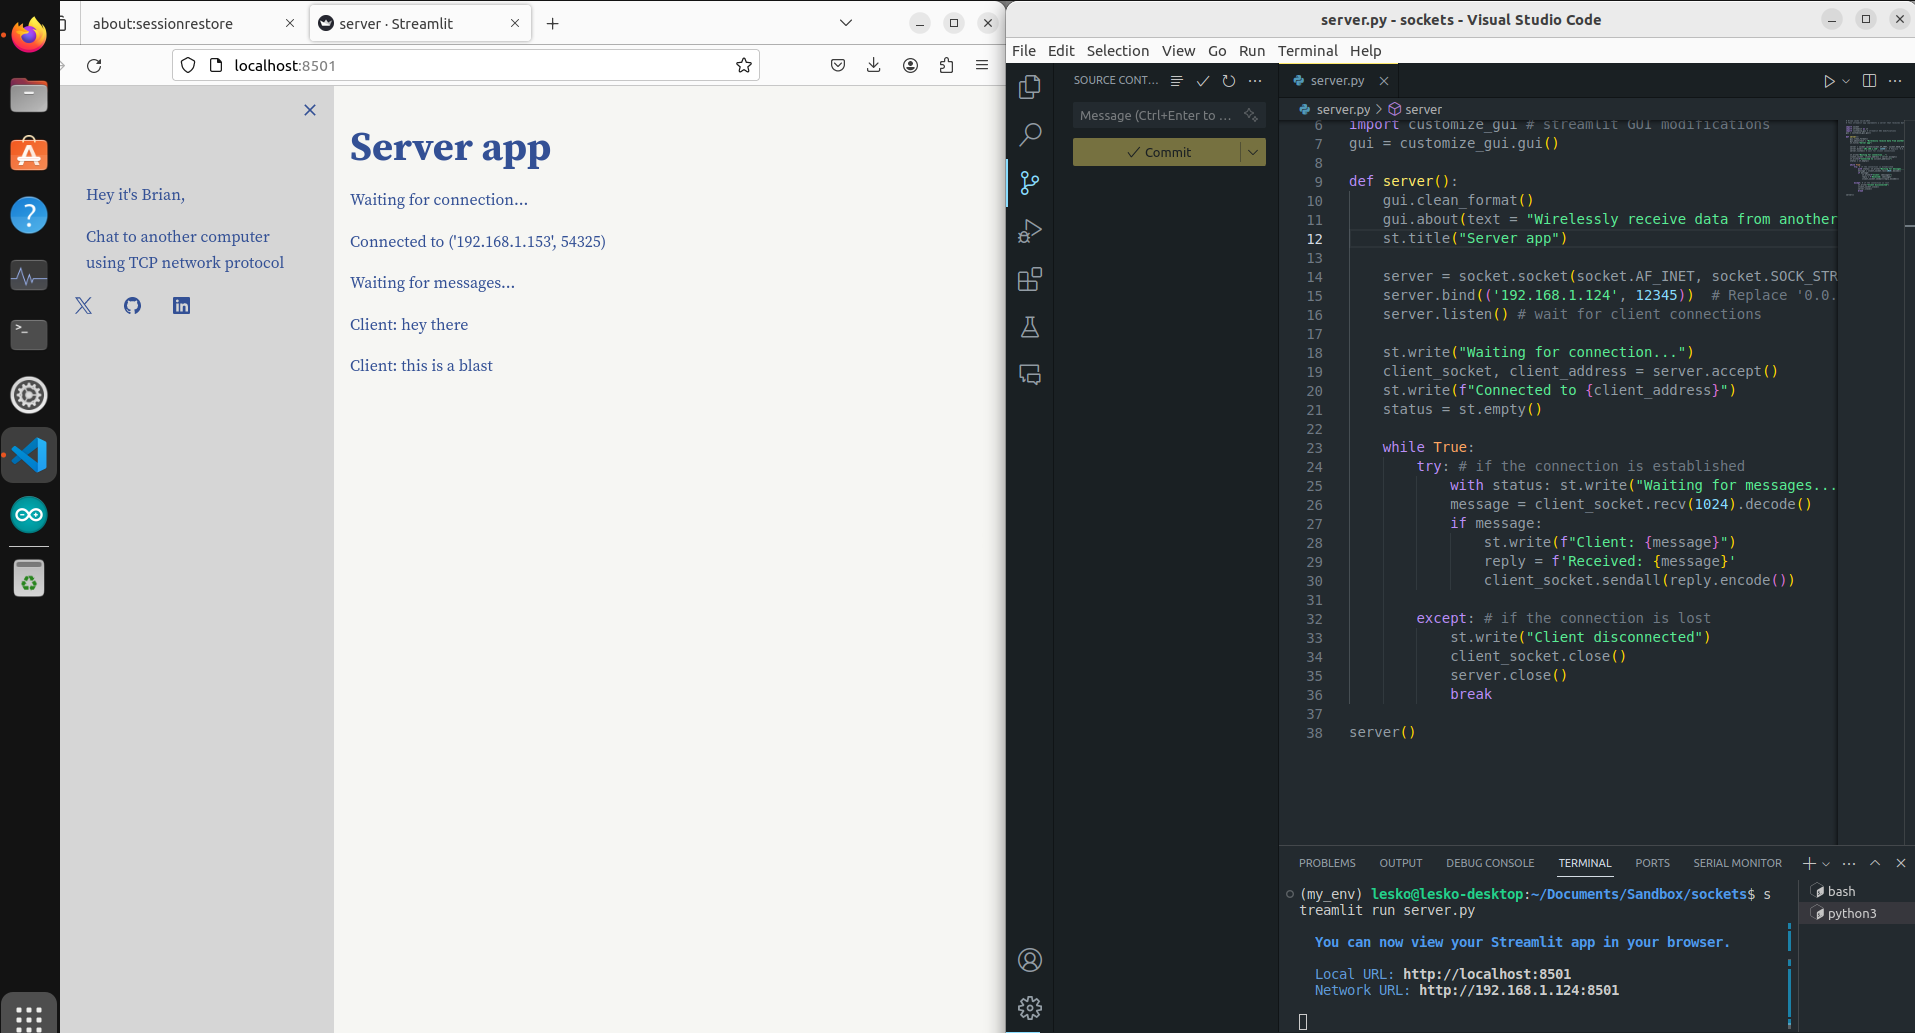Image resolution: width=1915 pixels, height=1033 pixels.
Task: Switch to the DEBUG CONSOLE tab
Action: (x=1490, y=864)
